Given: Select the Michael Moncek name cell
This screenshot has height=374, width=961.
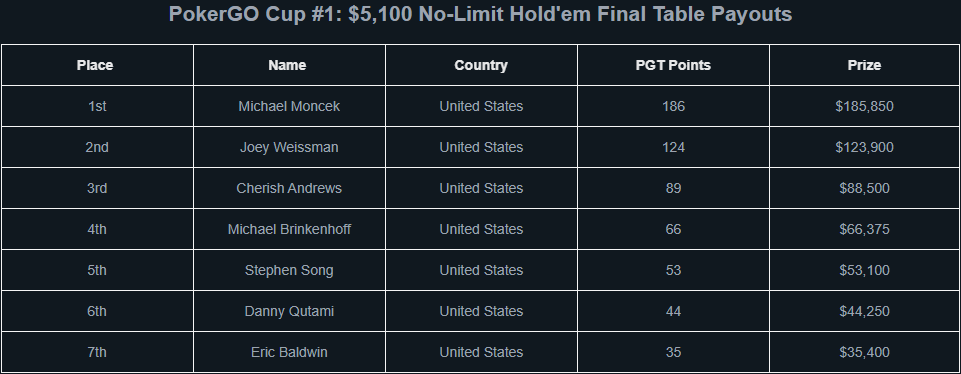Looking at the screenshot, I should 289,106.
